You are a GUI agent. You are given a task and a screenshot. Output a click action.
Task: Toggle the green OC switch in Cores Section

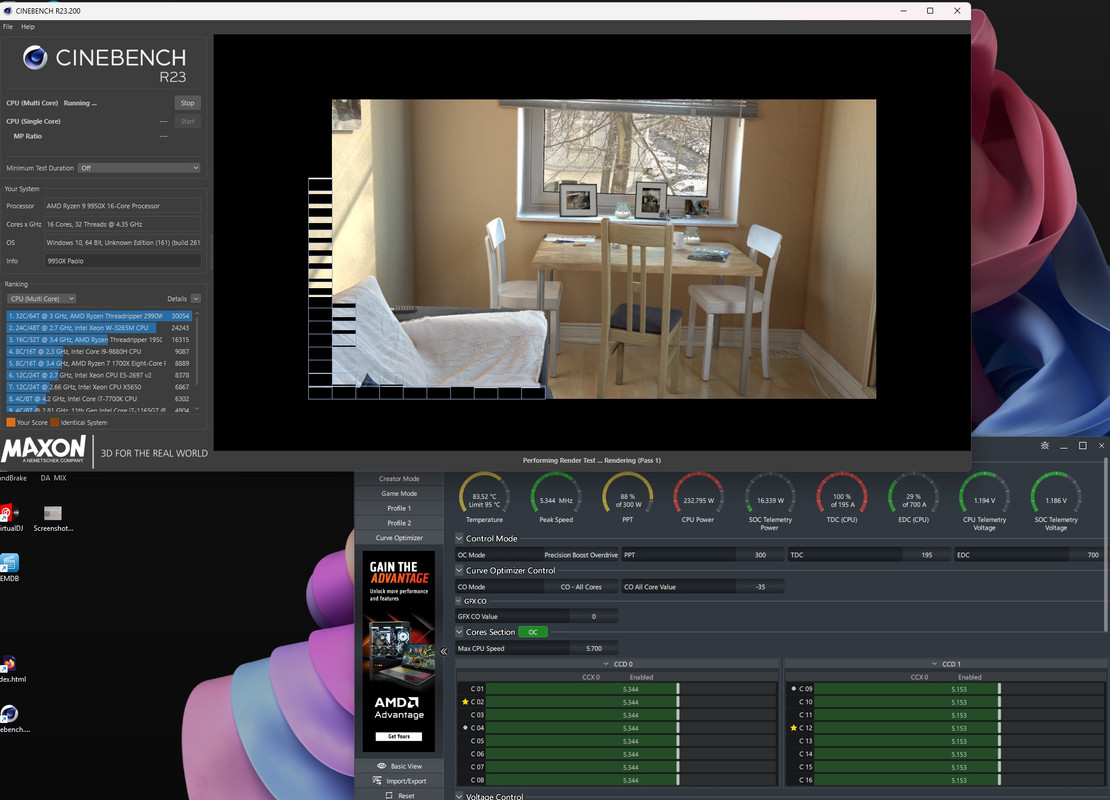pos(533,632)
